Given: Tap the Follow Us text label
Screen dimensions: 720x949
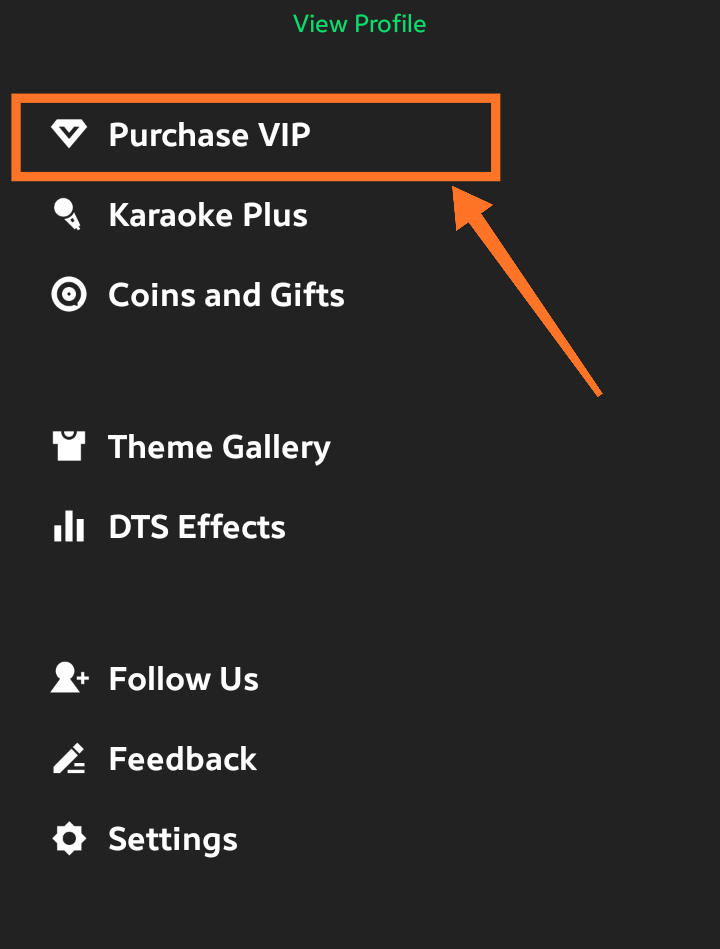Looking at the screenshot, I should tap(184, 679).
